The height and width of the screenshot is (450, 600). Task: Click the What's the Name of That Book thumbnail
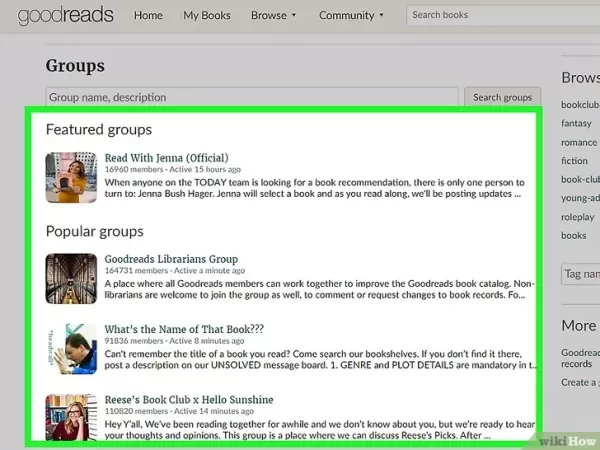click(71, 349)
